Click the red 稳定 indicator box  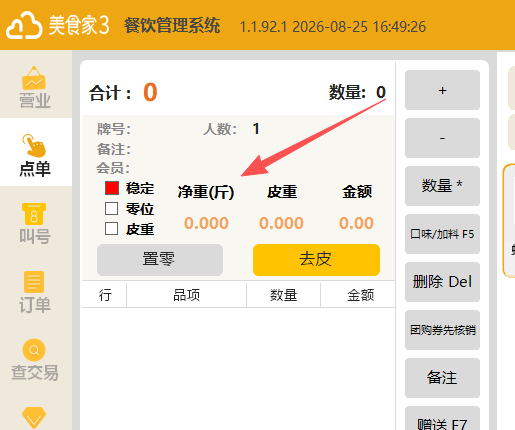pyautogui.click(x=112, y=188)
